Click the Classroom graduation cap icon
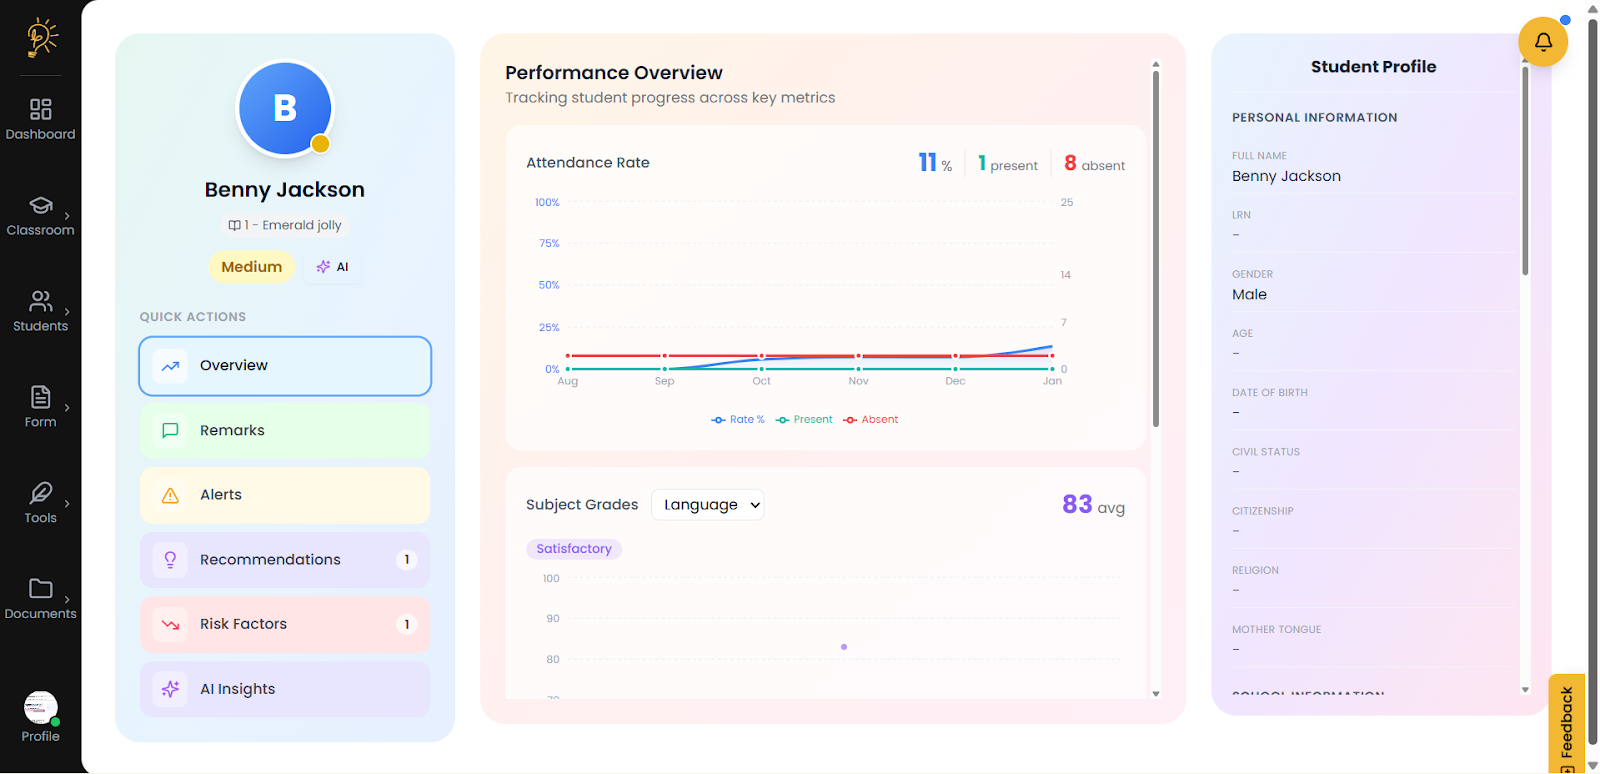Screen dimensions: 1600x774 (40, 205)
